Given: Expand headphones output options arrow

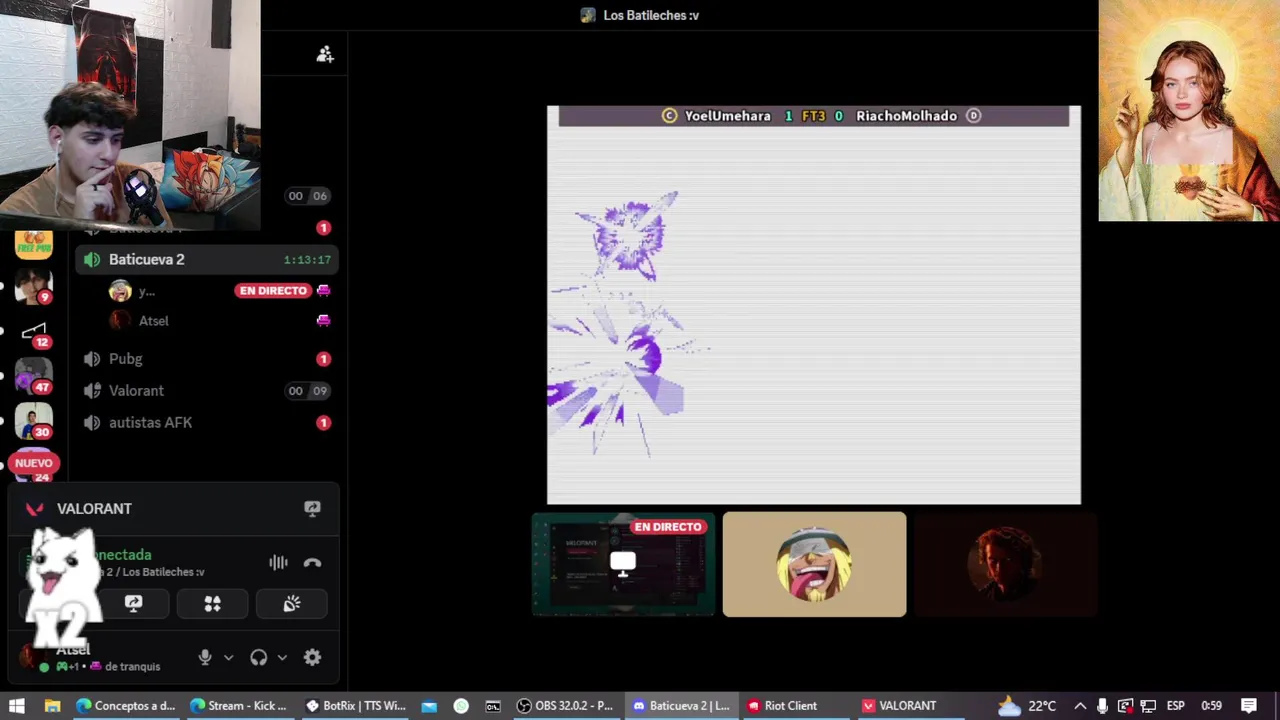Looking at the screenshot, I should coord(282,657).
